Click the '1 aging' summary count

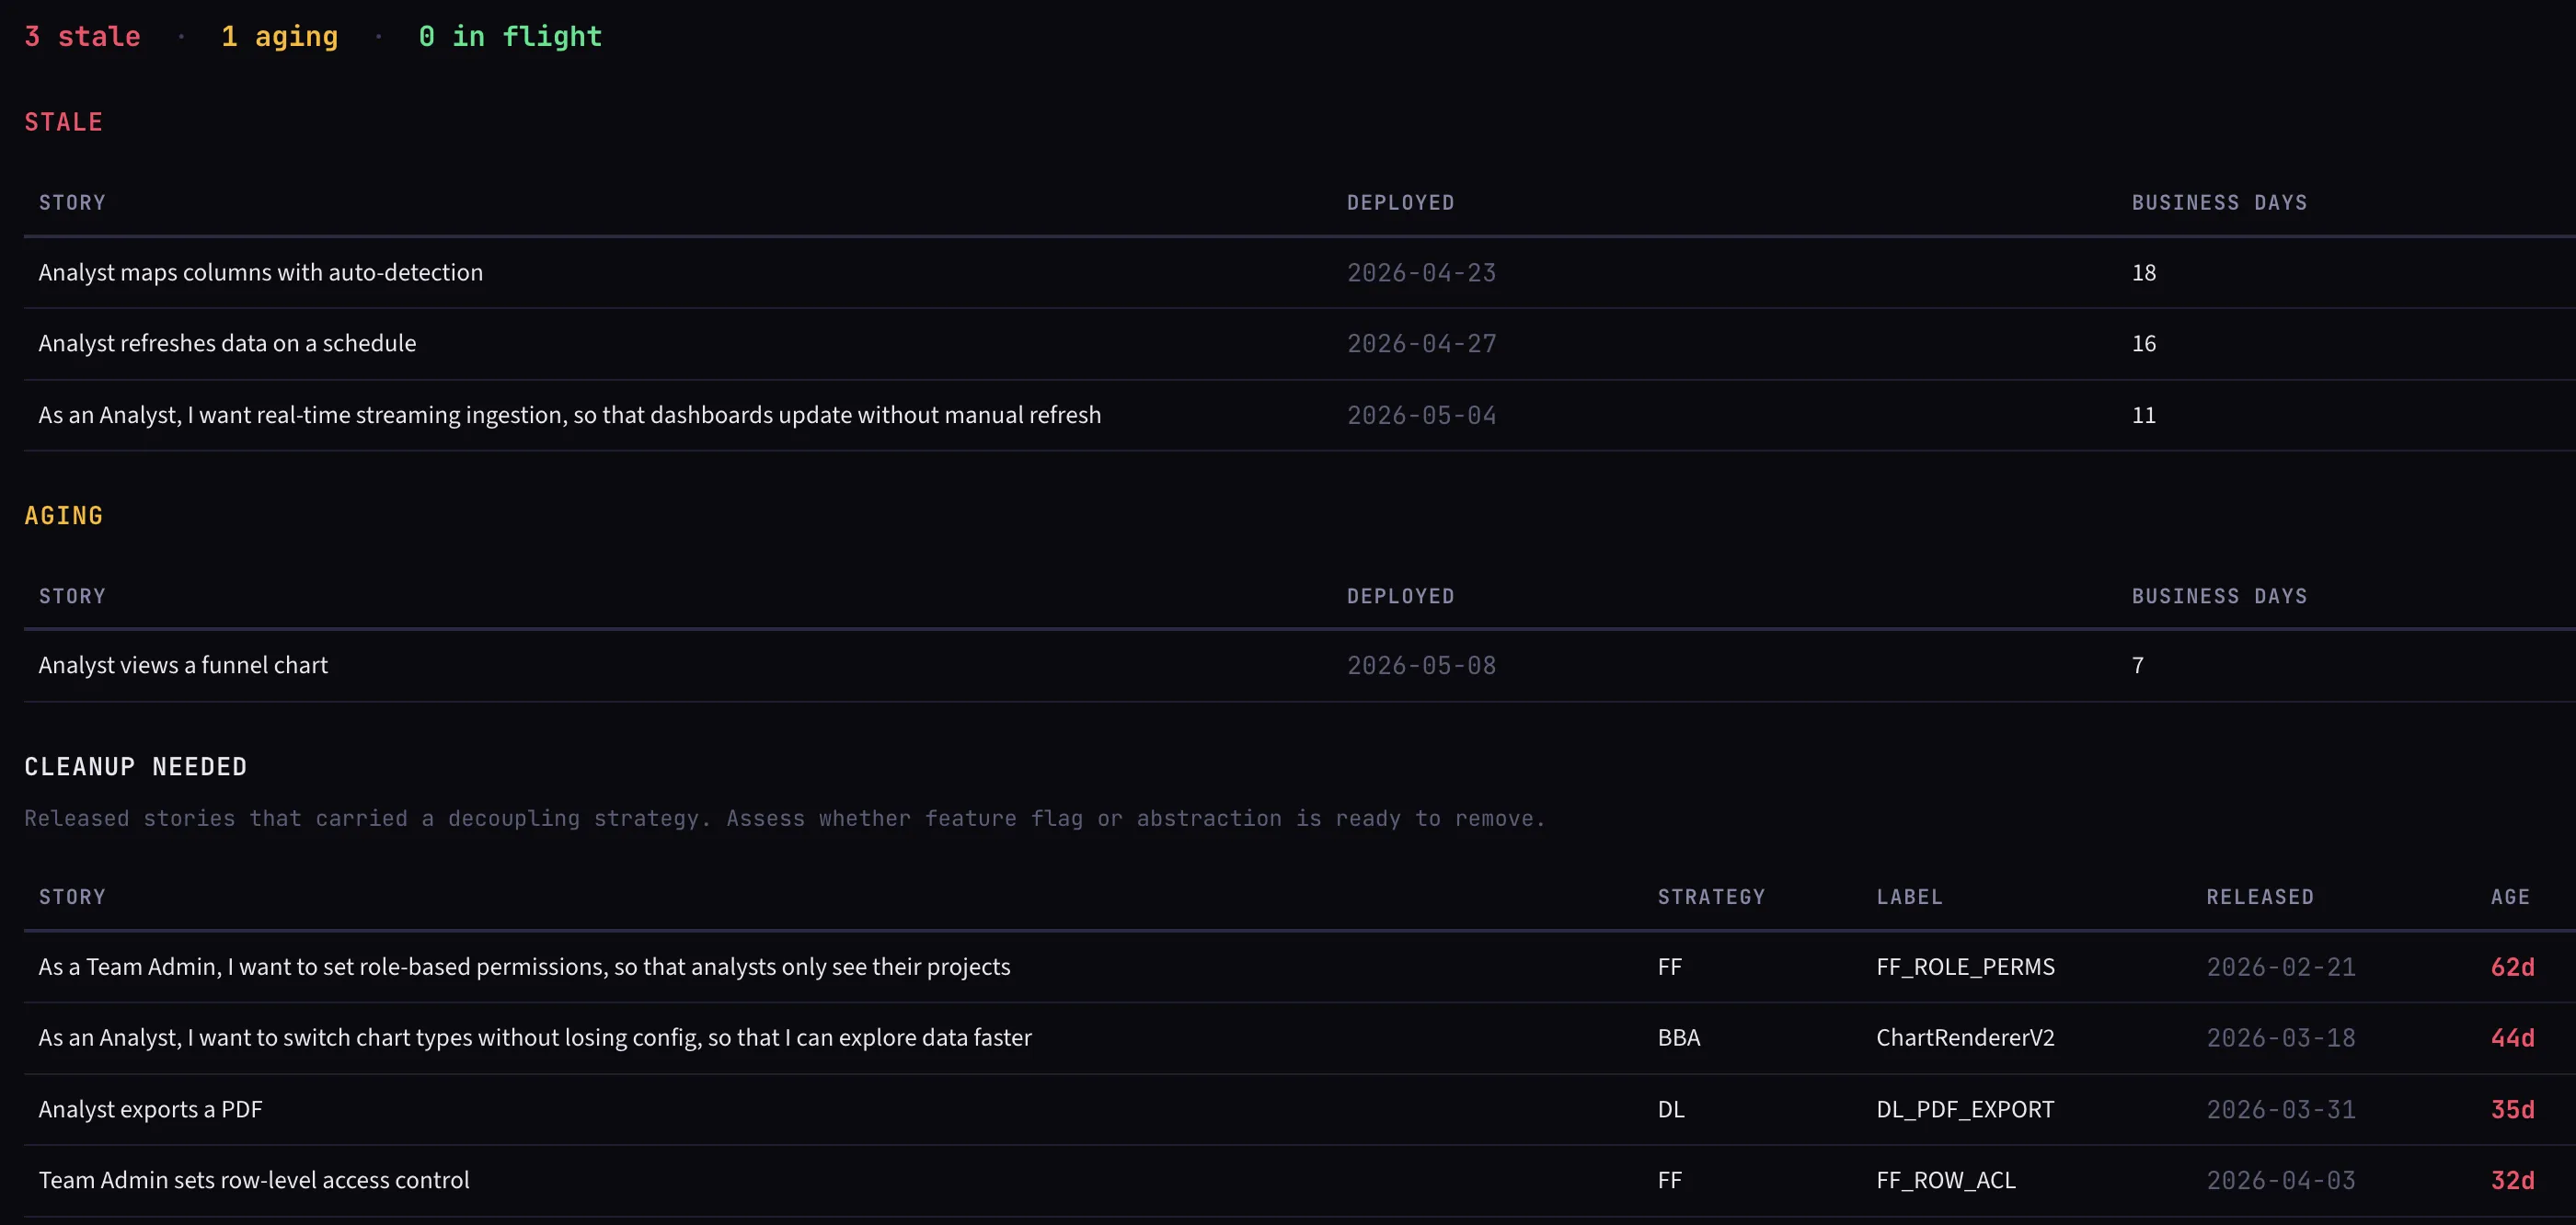point(280,37)
